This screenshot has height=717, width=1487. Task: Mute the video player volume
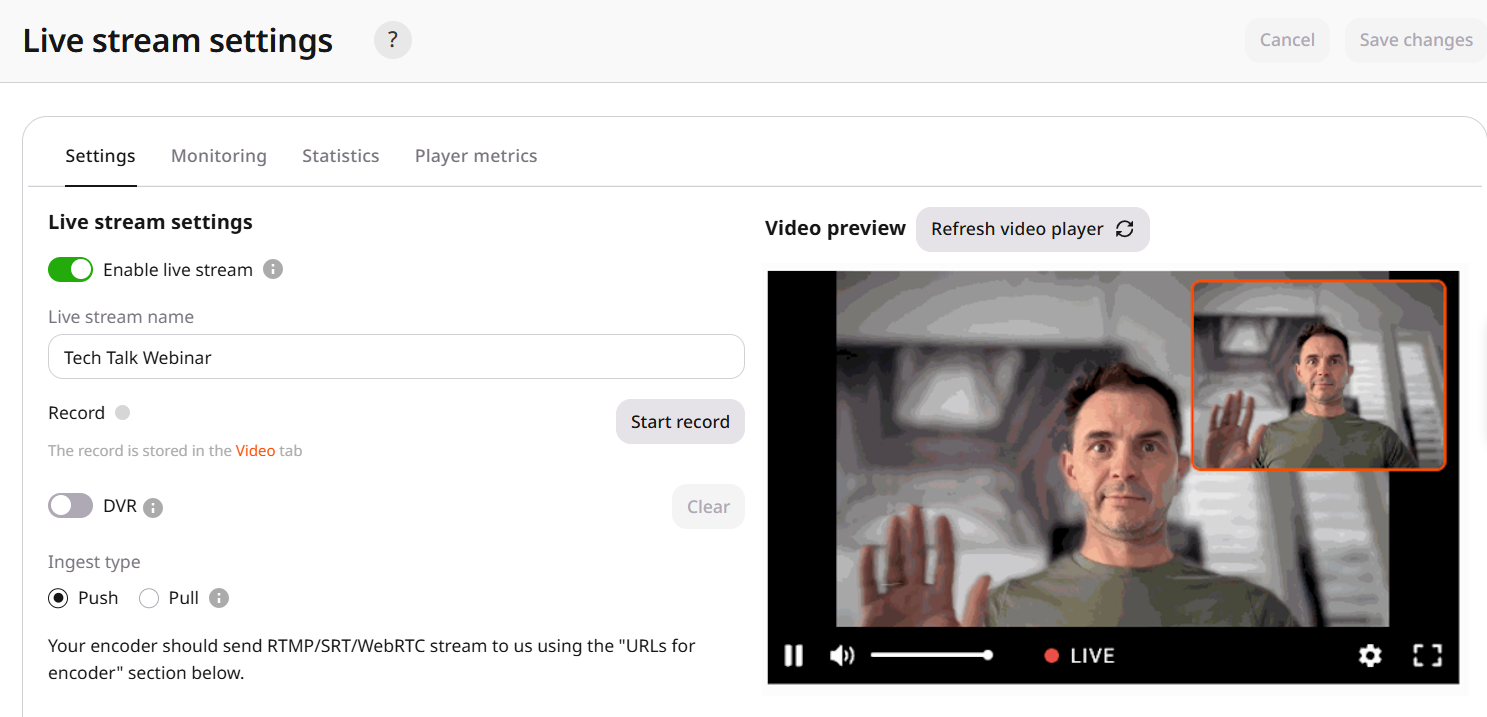pyautogui.click(x=842, y=656)
